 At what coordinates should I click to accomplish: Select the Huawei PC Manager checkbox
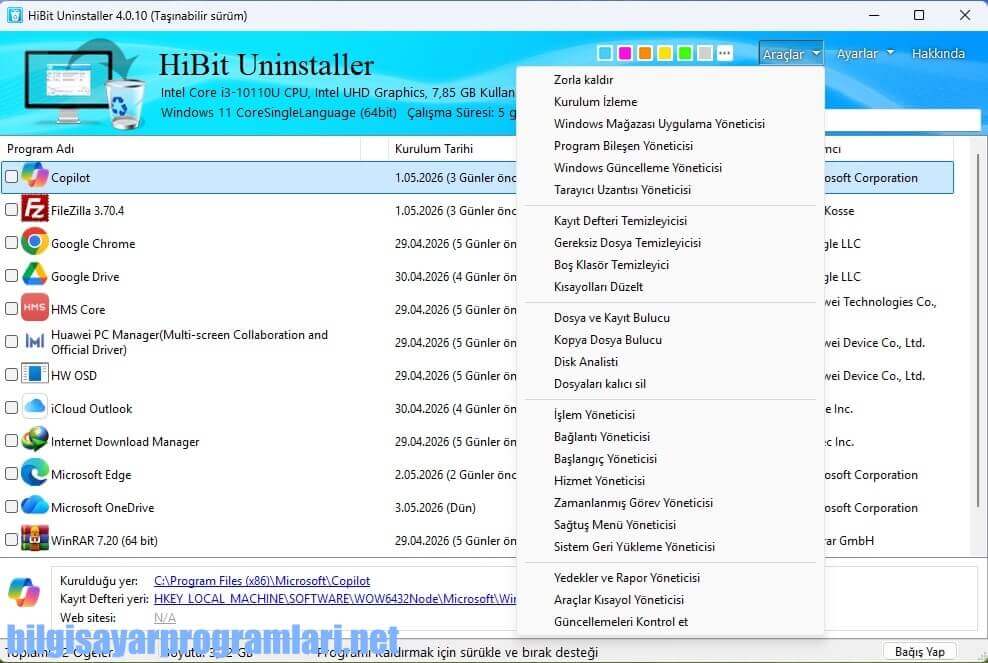click(x=11, y=342)
